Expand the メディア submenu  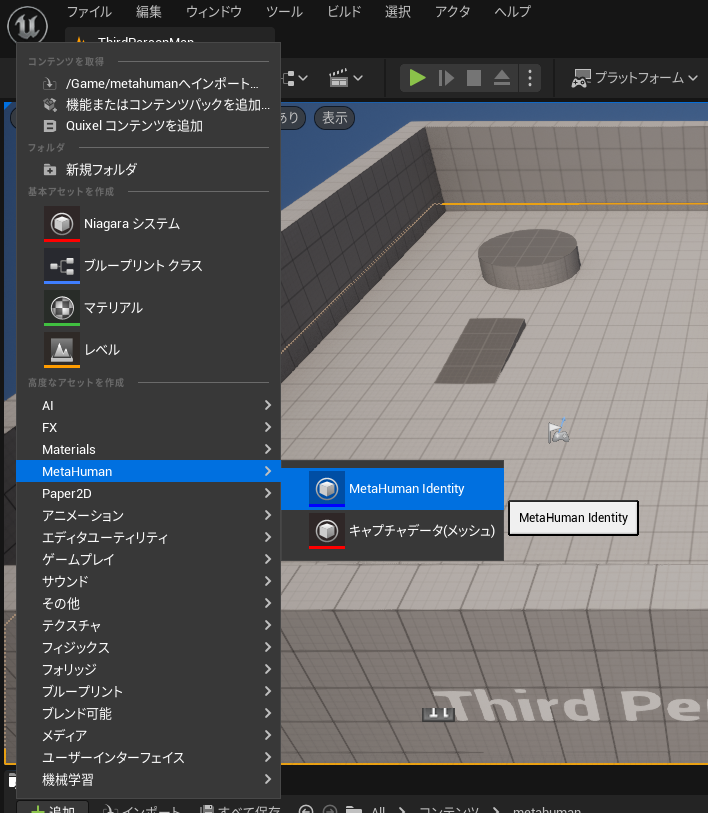[148, 736]
